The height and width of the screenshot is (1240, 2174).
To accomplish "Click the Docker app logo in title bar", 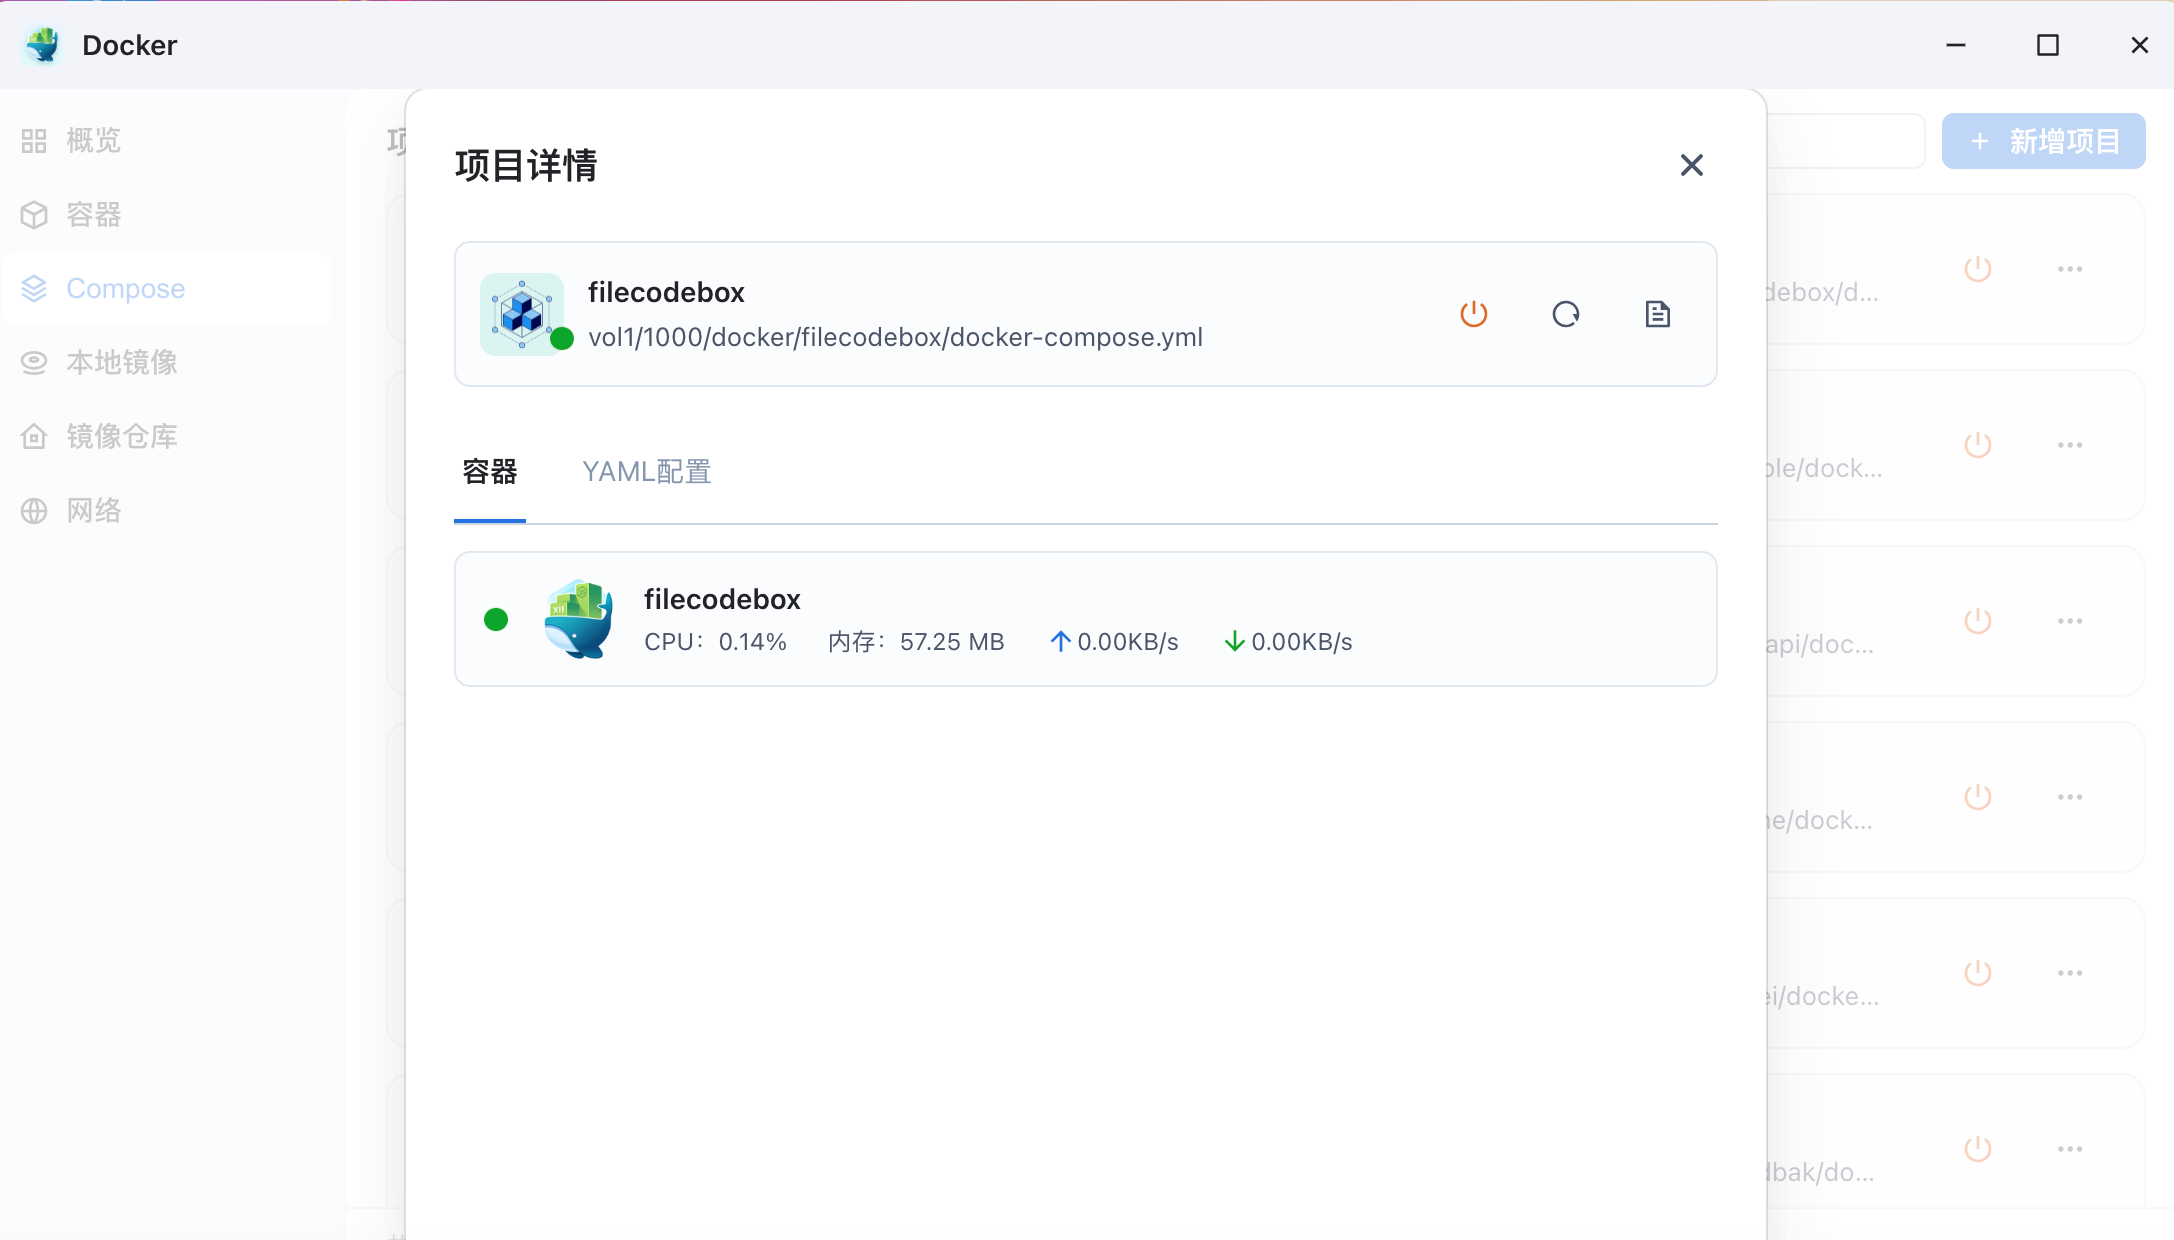I will (x=43, y=45).
